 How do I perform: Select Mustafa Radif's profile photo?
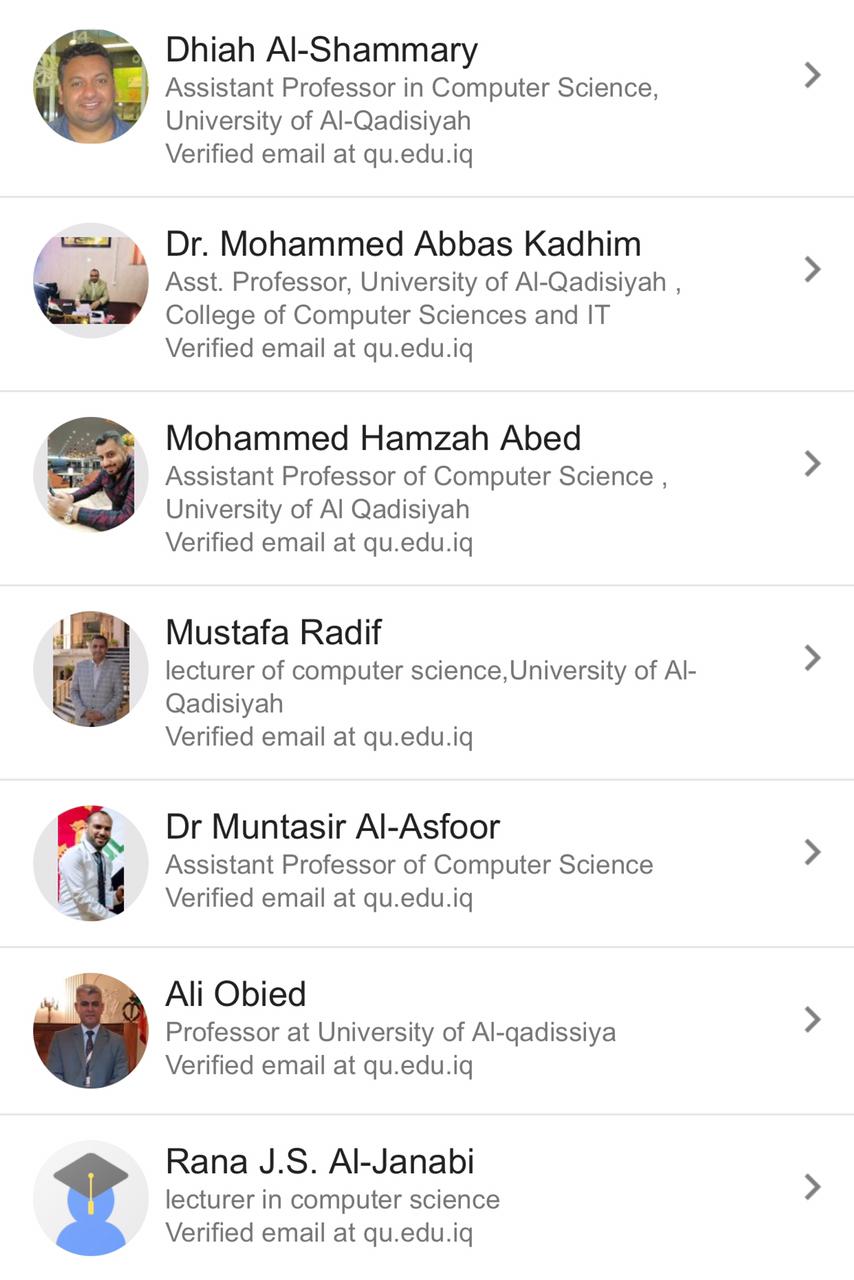pos(90,668)
